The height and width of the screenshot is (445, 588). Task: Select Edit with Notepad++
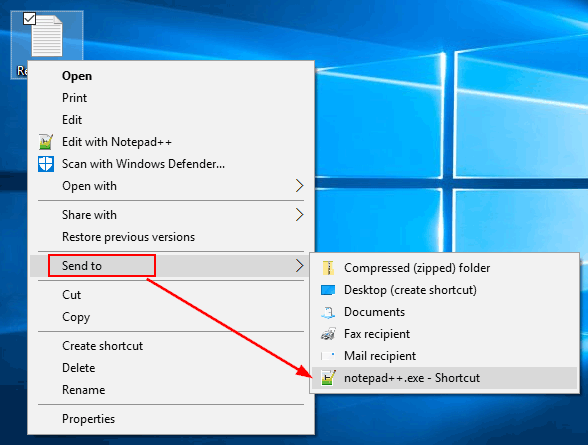click(x=171, y=142)
